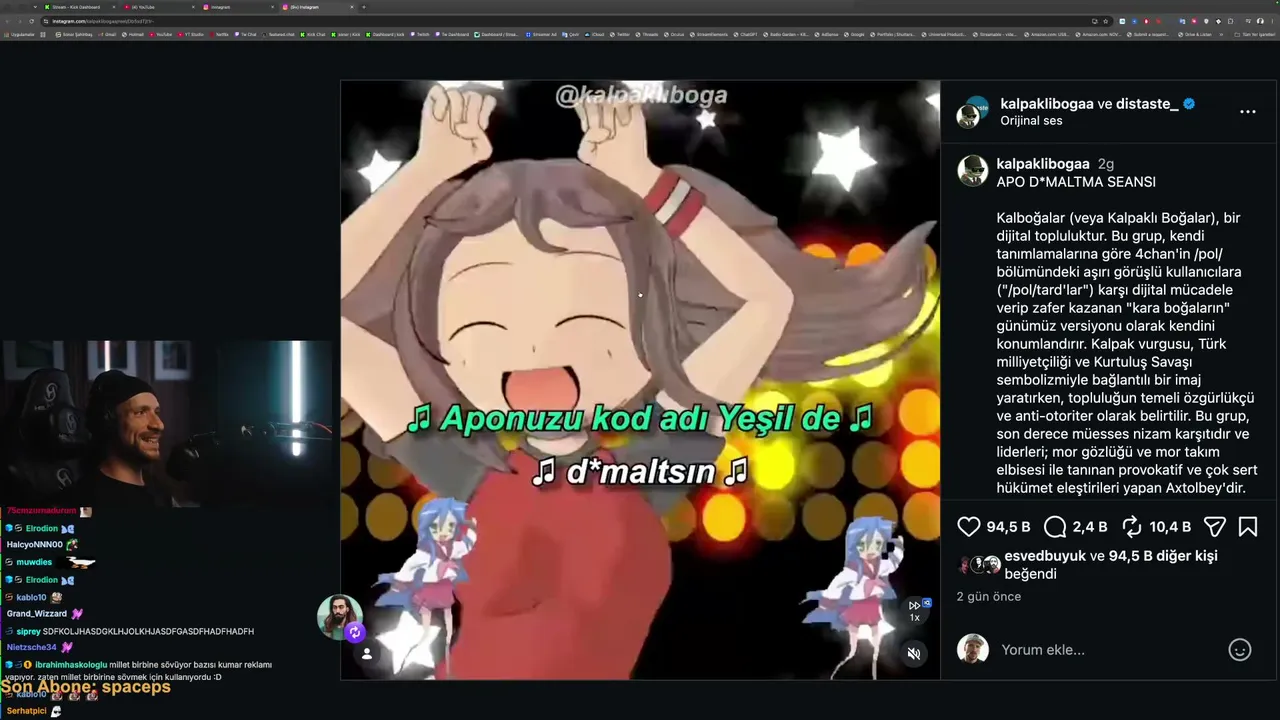1280x720 pixels.
Task: Add a comment in the Yorum ekle field
Action: (1110, 650)
